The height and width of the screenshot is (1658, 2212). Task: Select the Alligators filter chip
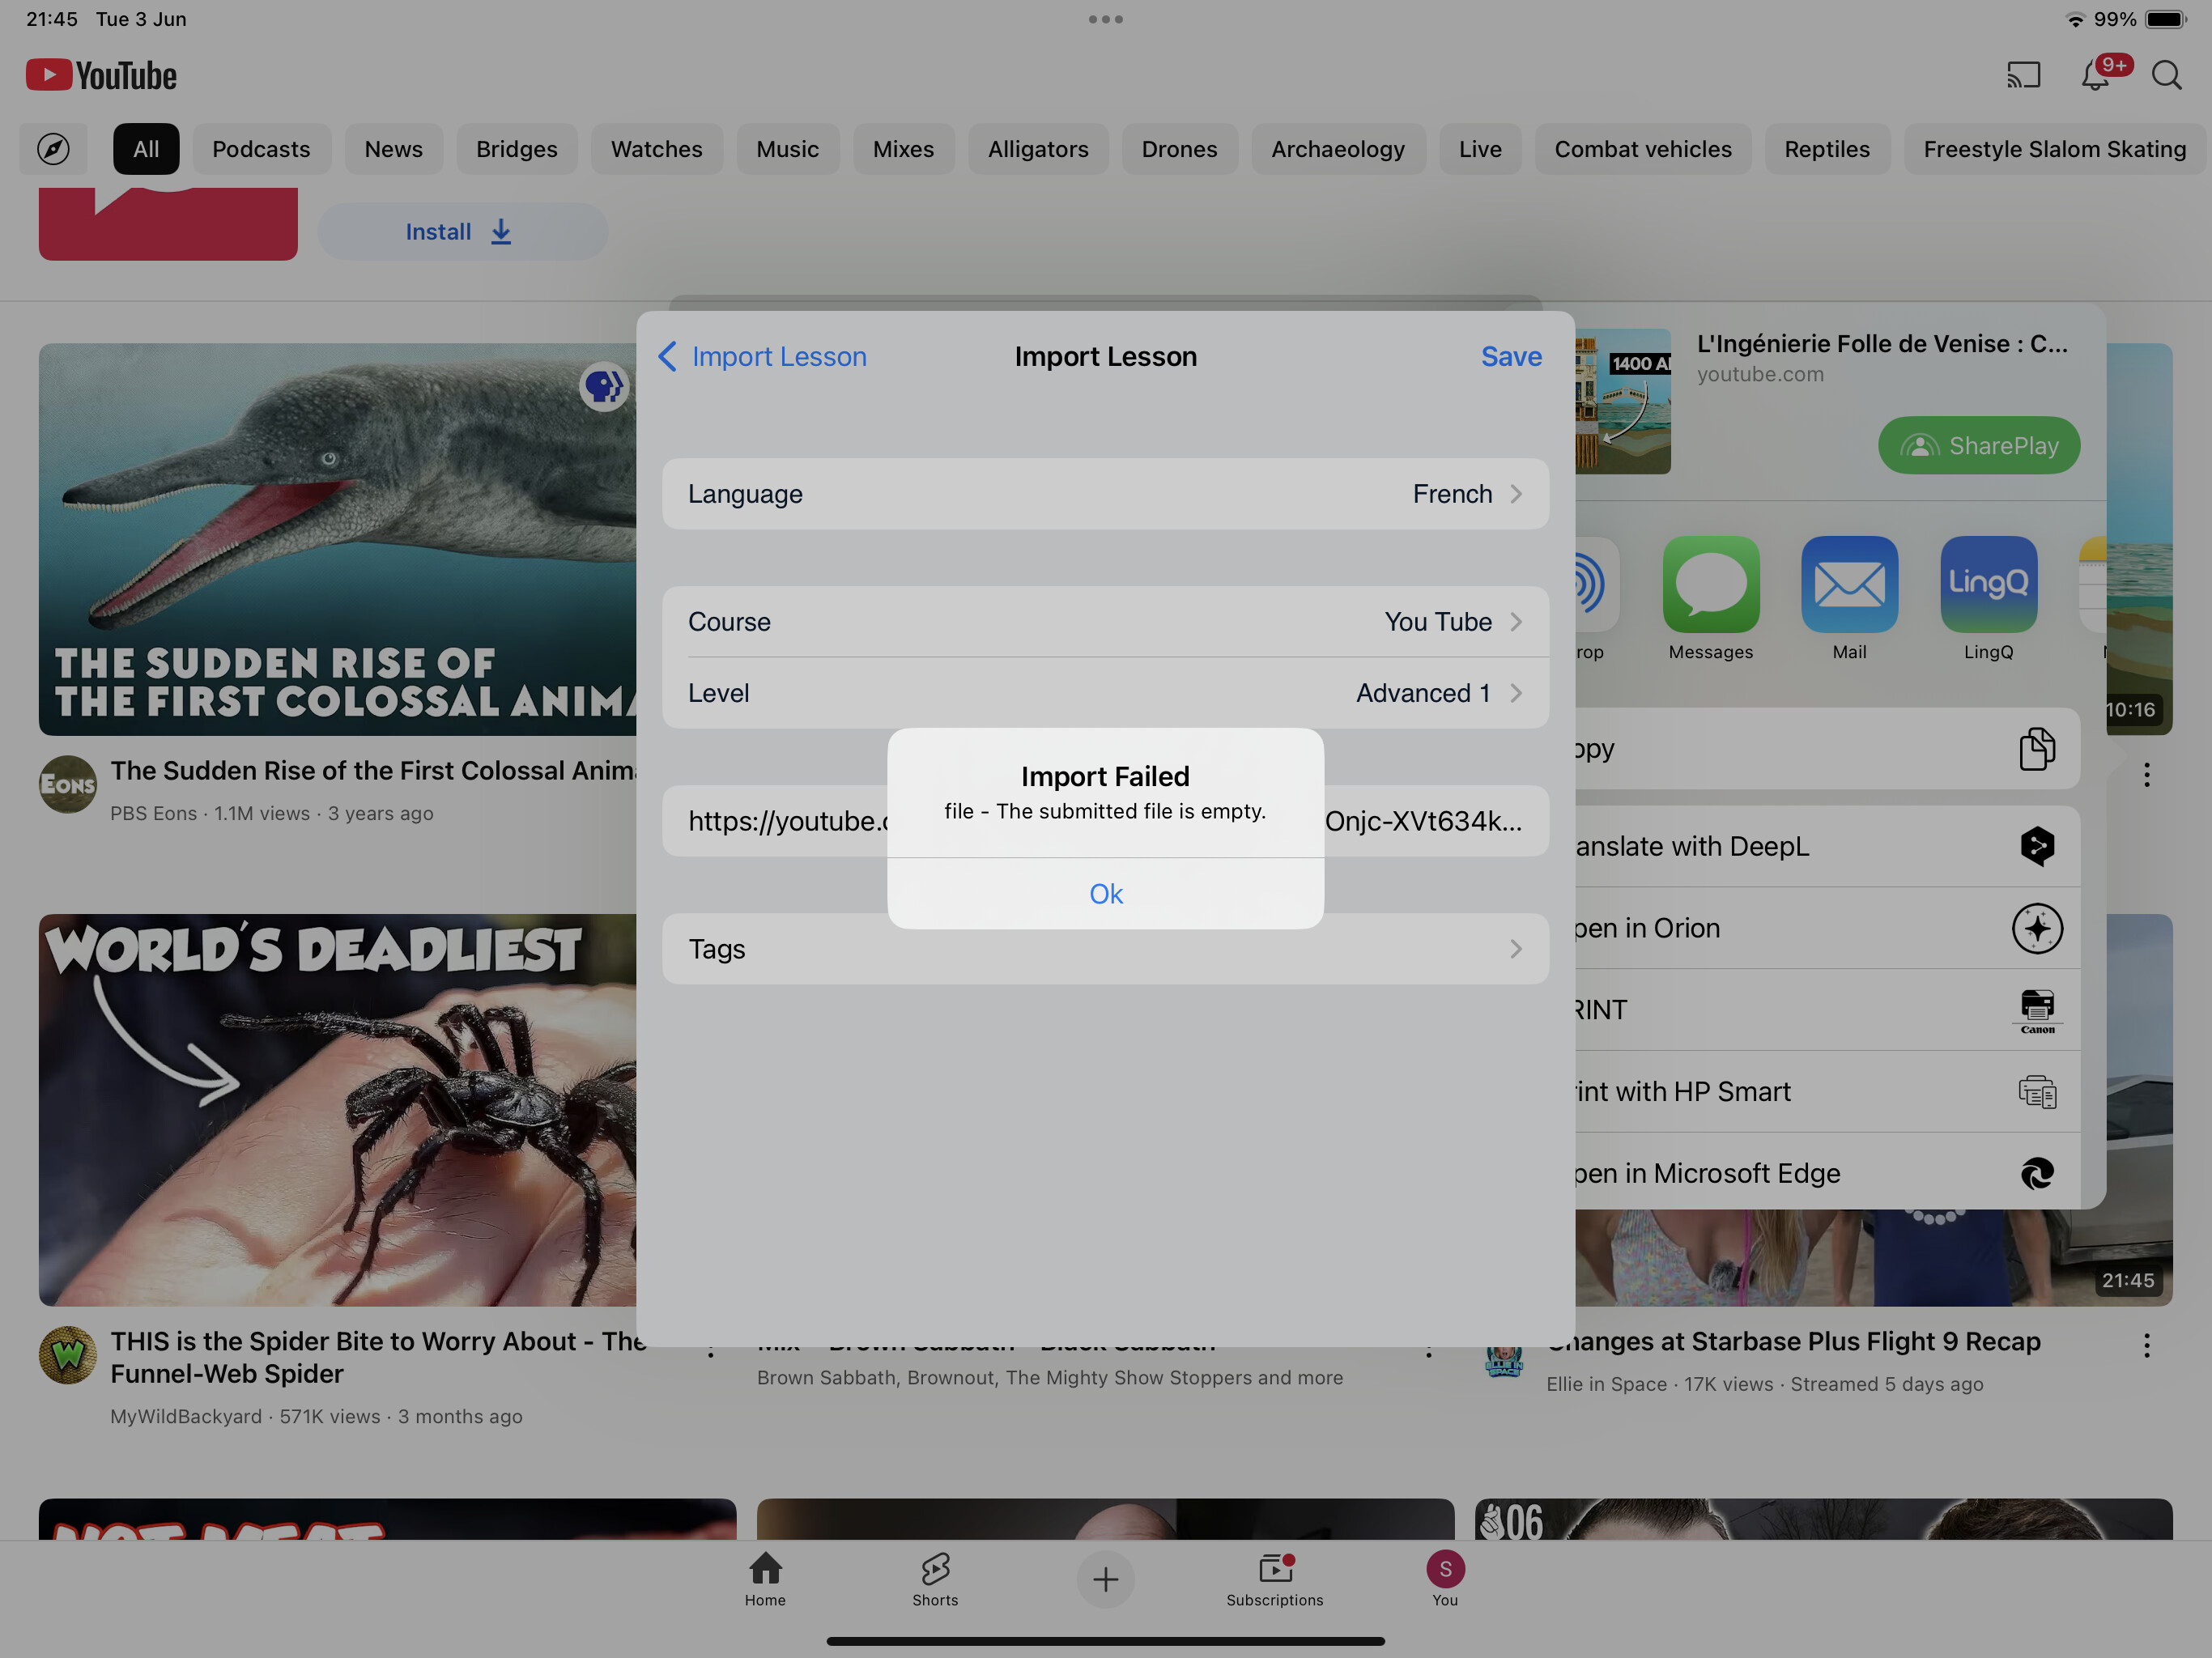coord(1038,149)
